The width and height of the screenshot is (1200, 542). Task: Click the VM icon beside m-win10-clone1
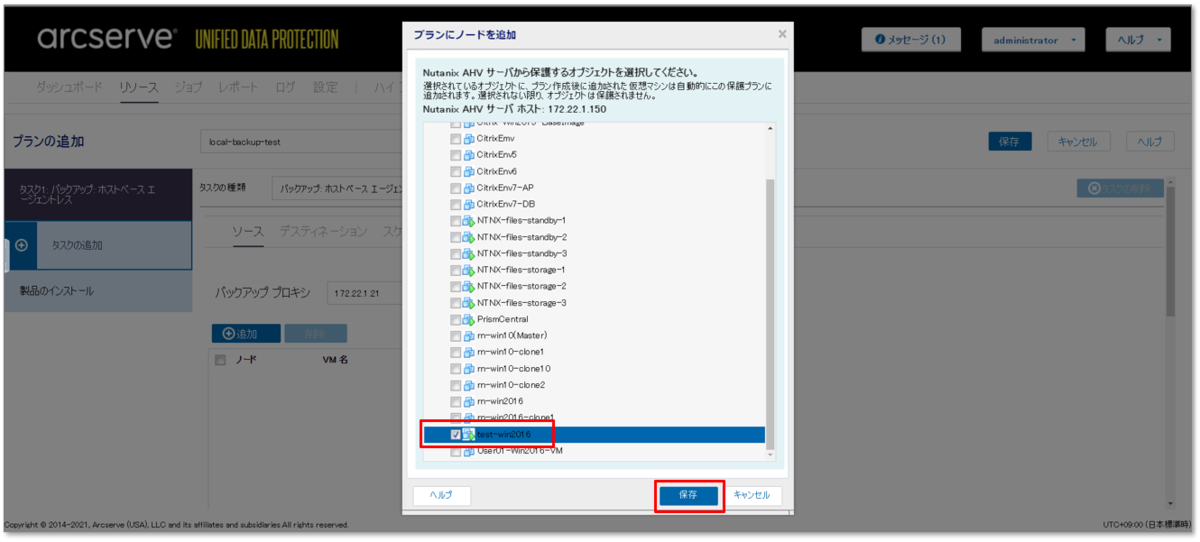click(x=469, y=353)
